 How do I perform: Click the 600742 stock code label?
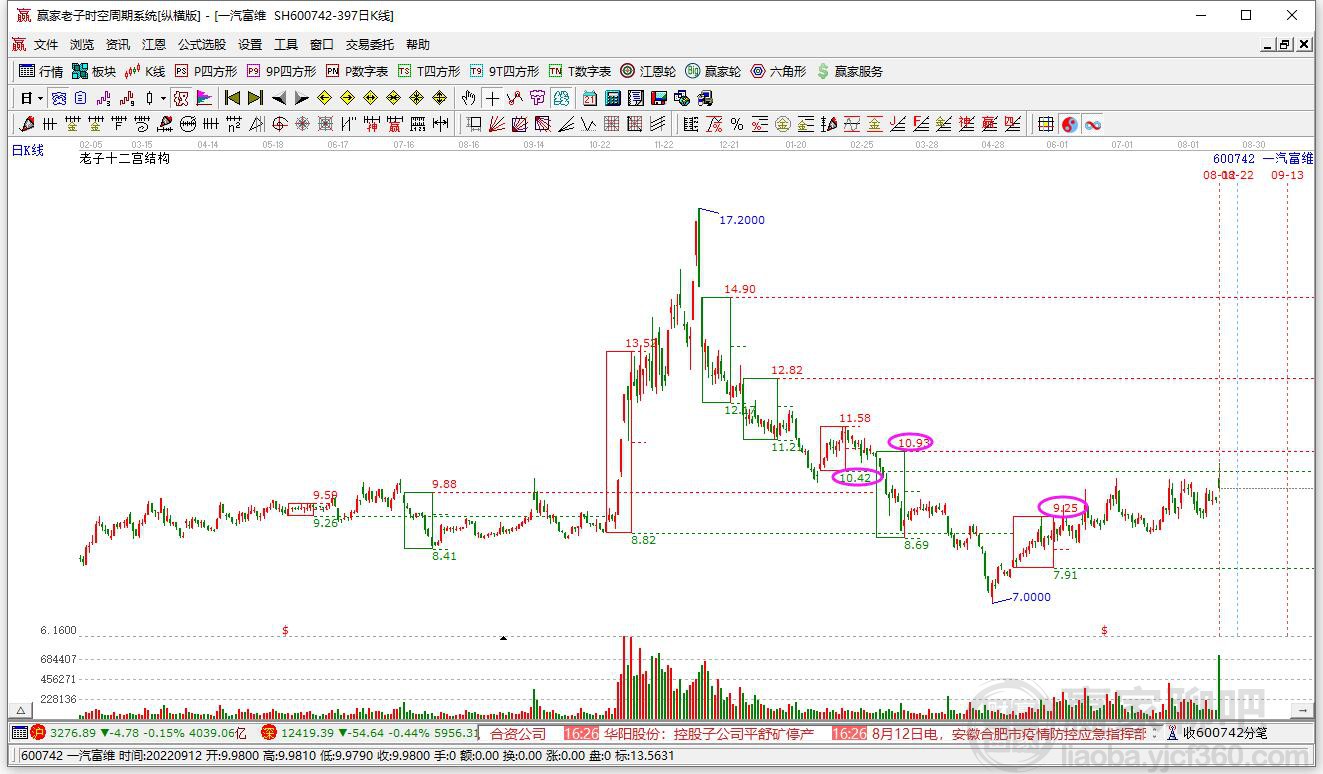tap(1233, 159)
